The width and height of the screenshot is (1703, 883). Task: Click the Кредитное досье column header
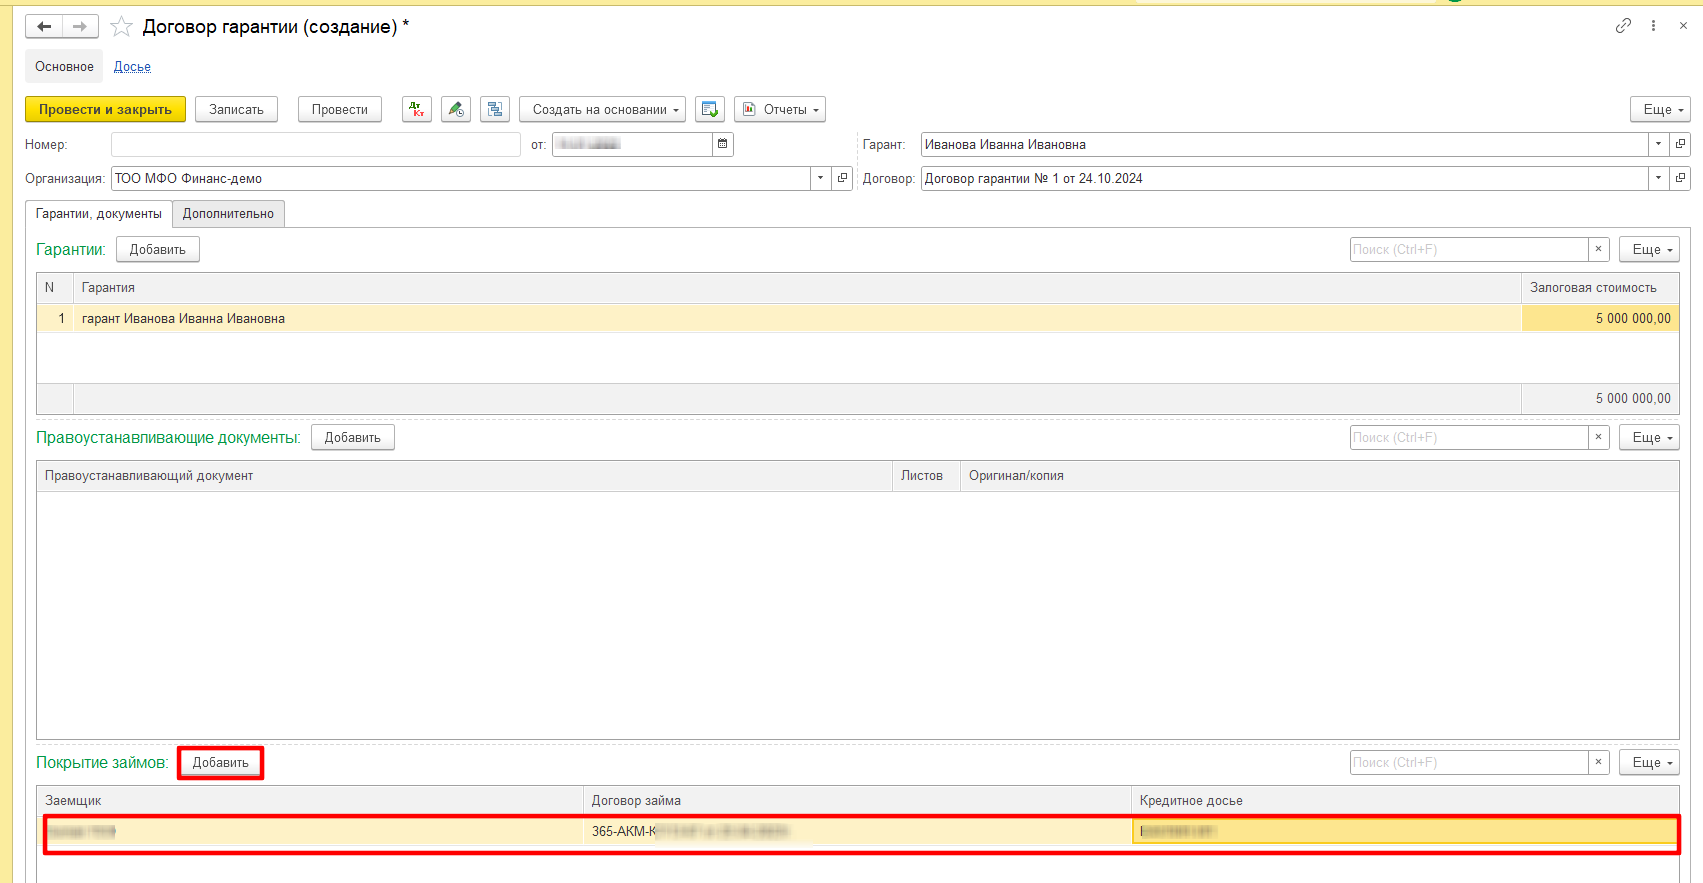1405,800
